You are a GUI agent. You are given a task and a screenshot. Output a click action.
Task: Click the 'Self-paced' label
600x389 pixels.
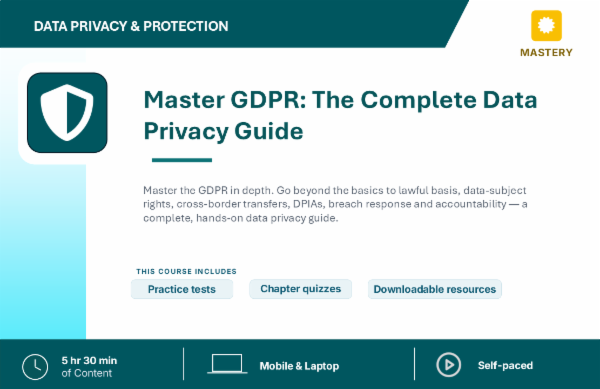pos(505,365)
